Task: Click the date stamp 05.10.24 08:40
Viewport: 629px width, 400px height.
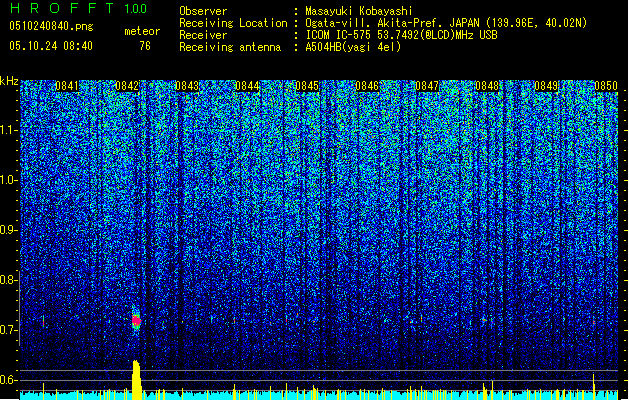Action: point(51,46)
